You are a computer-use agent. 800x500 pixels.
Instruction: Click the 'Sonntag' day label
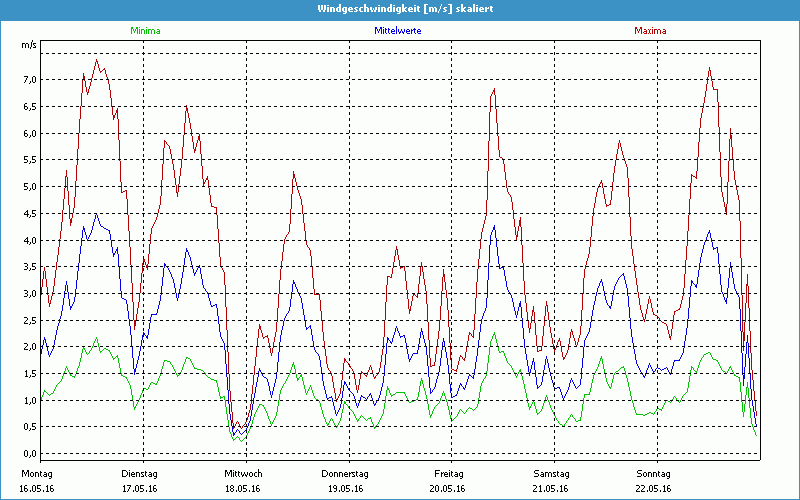point(654,473)
